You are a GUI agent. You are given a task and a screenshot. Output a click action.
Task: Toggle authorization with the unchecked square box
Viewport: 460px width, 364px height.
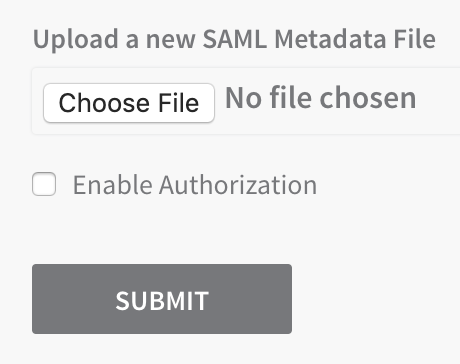coord(44,184)
